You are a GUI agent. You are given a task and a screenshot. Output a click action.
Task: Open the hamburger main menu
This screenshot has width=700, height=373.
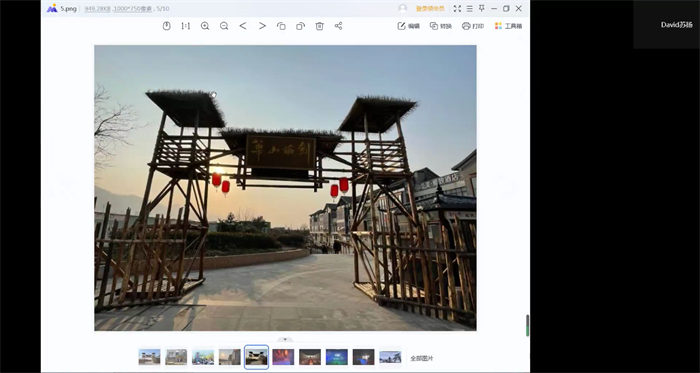tap(470, 8)
